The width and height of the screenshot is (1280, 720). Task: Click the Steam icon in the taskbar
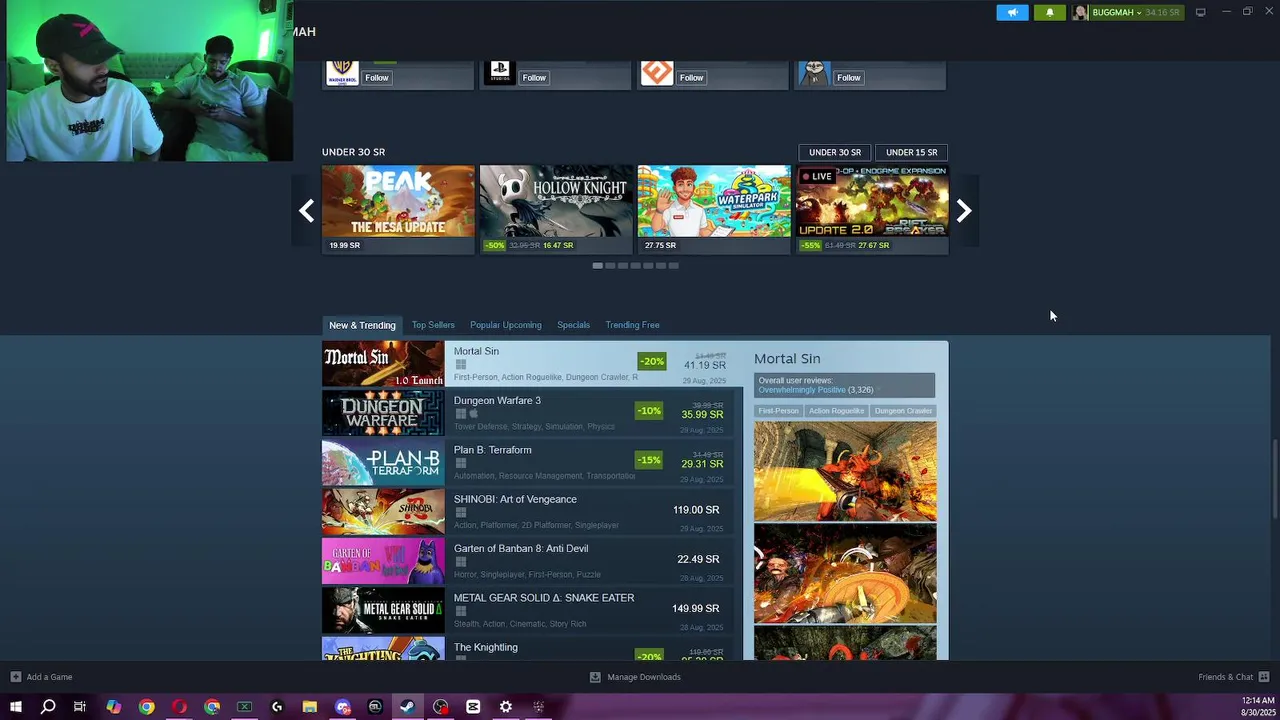[407, 707]
